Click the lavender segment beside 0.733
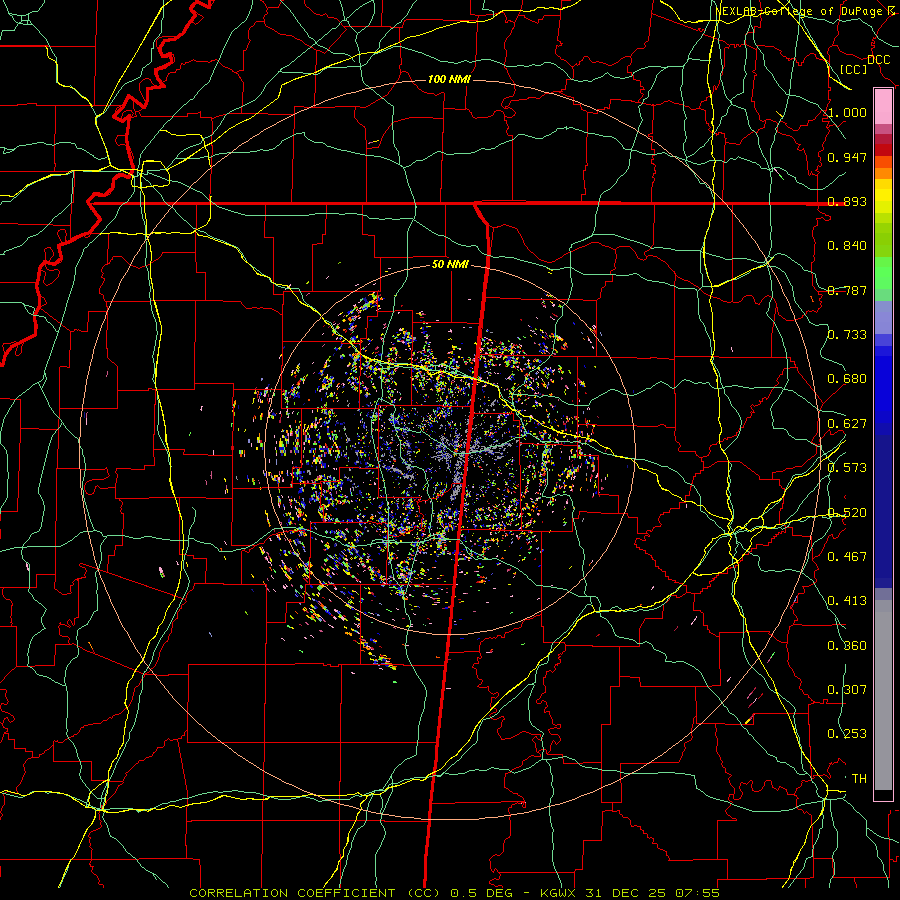Screen dimensions: 900x900 coord(883,318)
